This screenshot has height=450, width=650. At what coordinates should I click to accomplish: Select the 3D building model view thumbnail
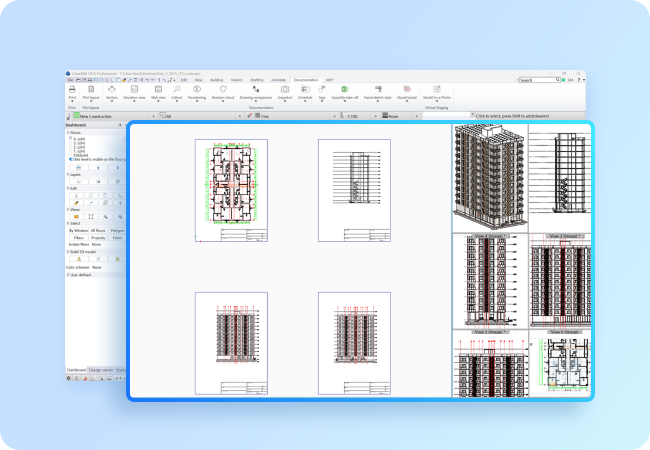(x=490, y=178)
